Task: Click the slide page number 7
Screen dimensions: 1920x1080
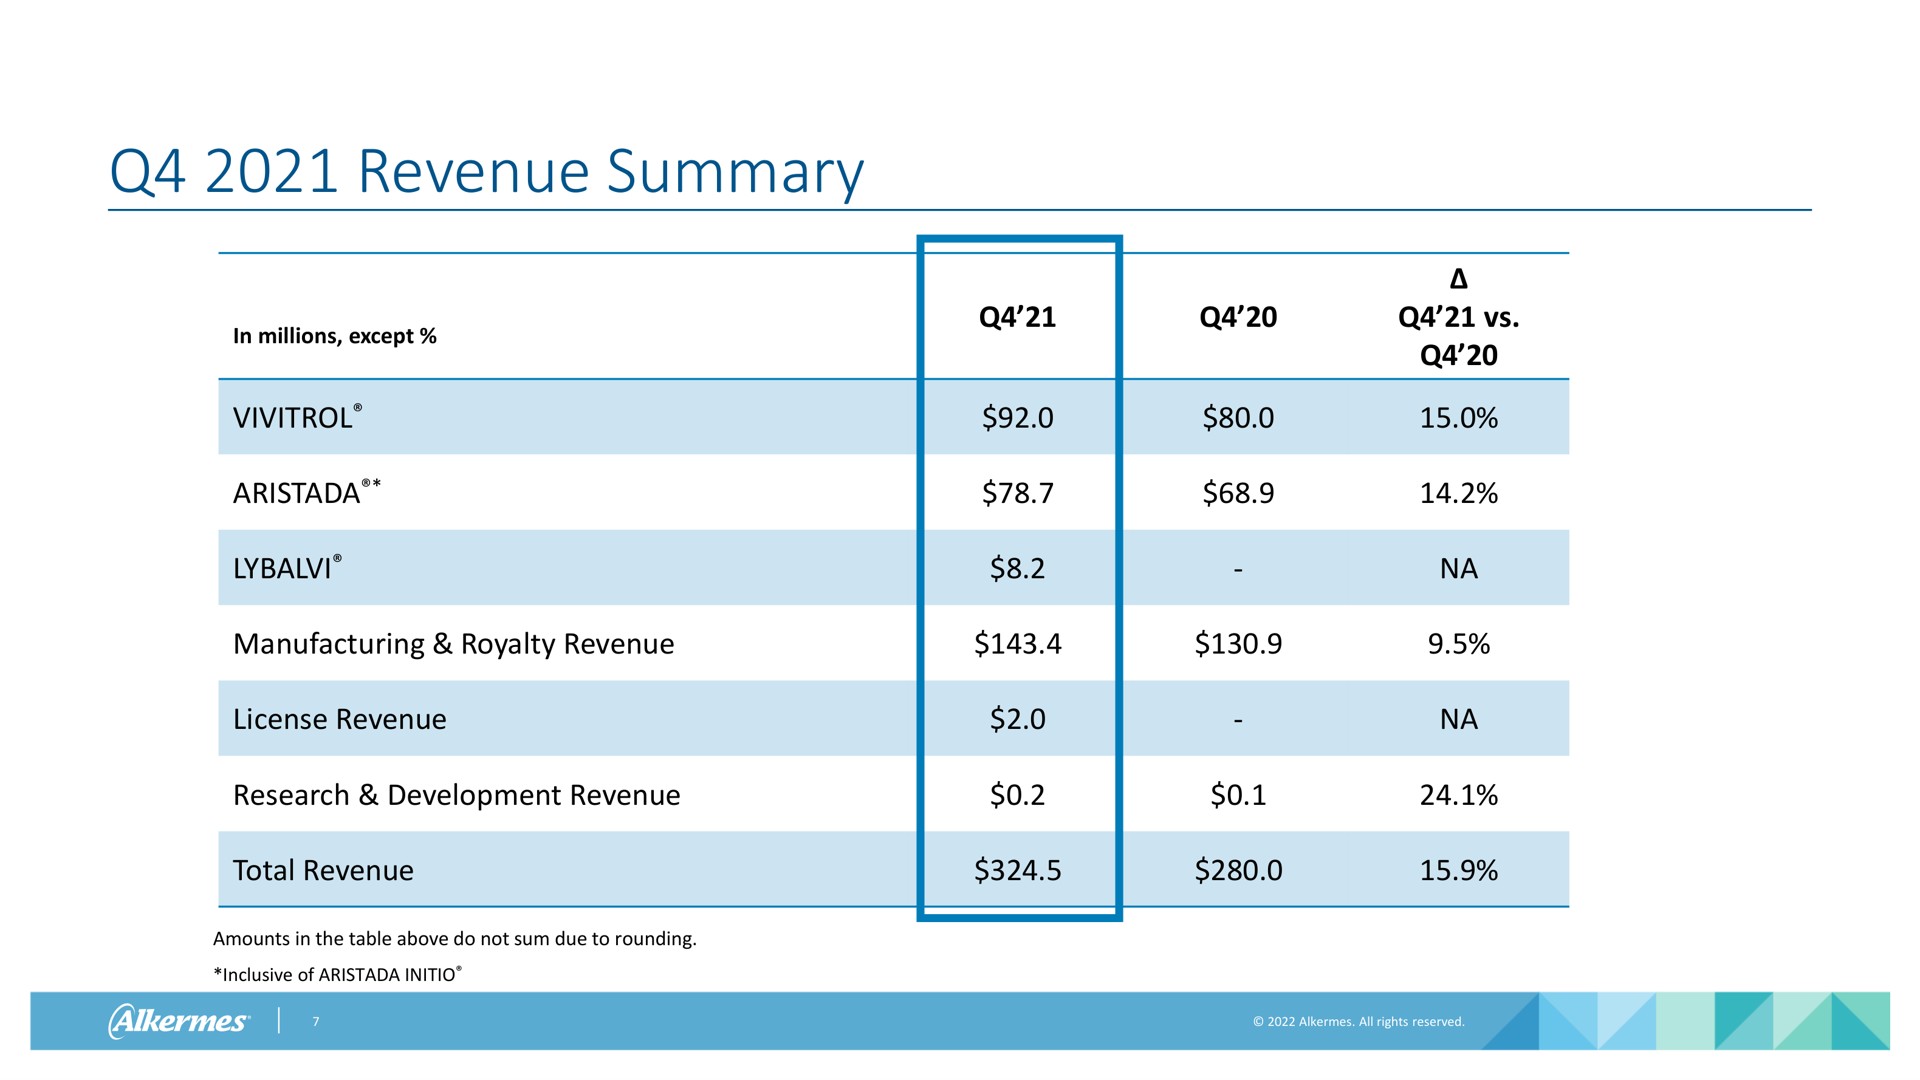Action: coord(315,1021)
